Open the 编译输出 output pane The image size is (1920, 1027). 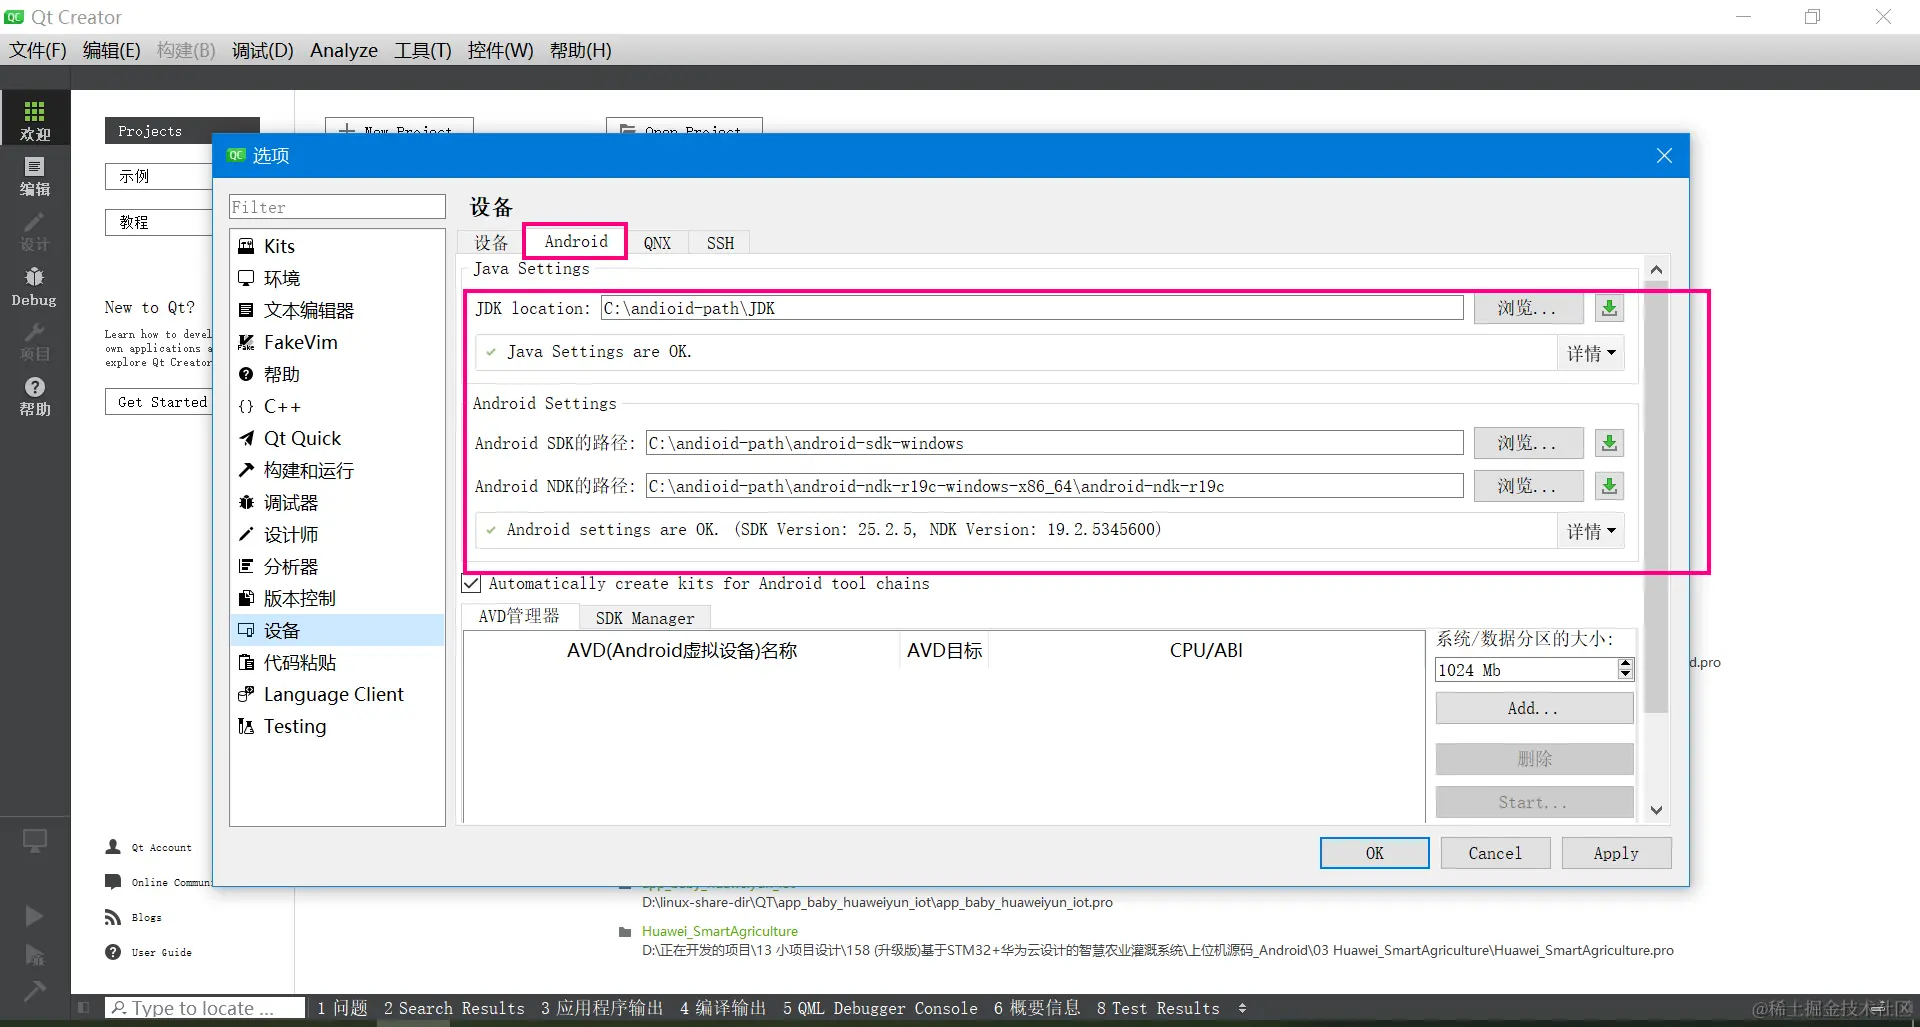coord(722,1008)
